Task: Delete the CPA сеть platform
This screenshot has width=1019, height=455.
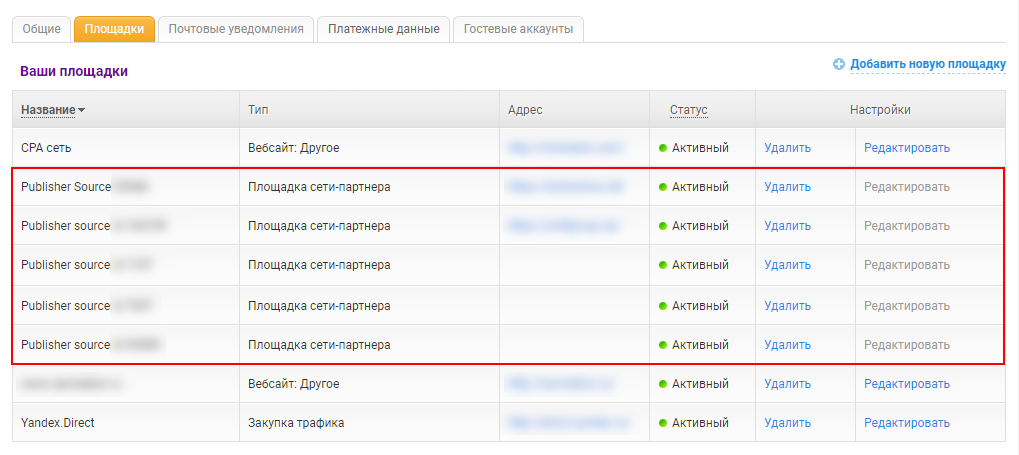Action: point(787,148)
